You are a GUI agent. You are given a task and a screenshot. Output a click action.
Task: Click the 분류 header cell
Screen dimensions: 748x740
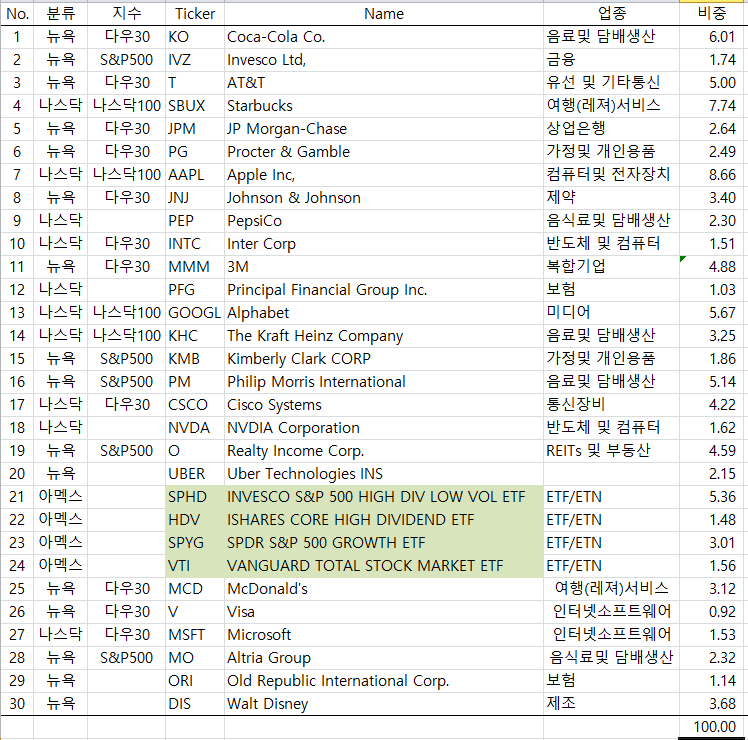[x=61, y=14]
